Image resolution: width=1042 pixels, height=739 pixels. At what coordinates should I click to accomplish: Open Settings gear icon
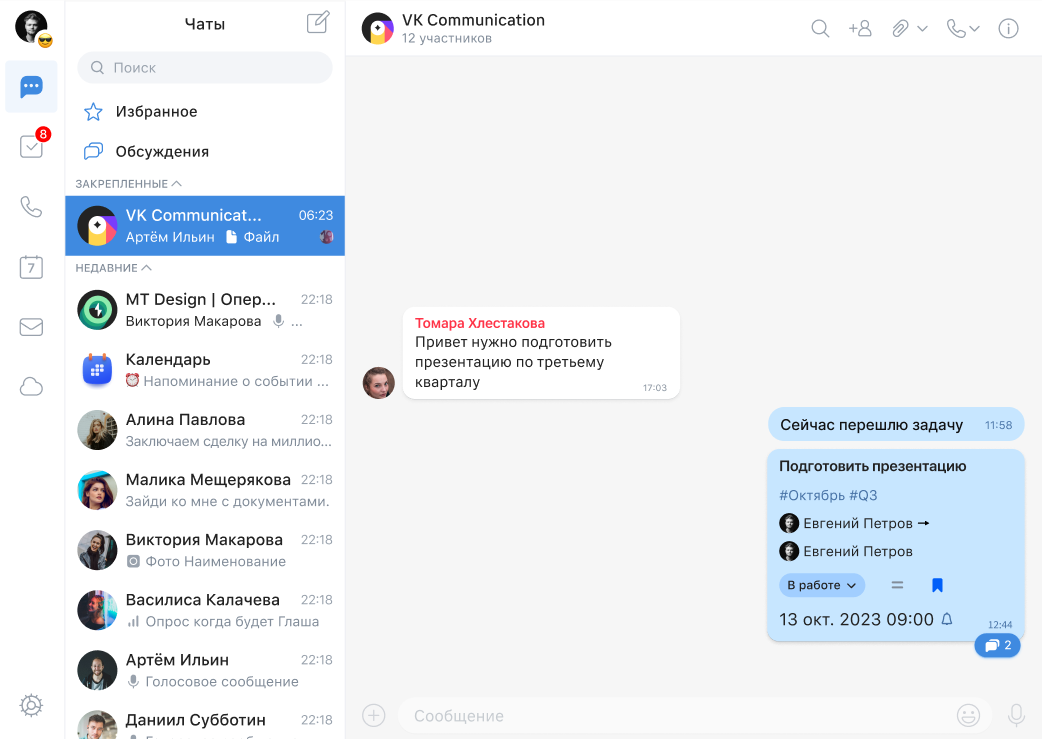(31, 705)
